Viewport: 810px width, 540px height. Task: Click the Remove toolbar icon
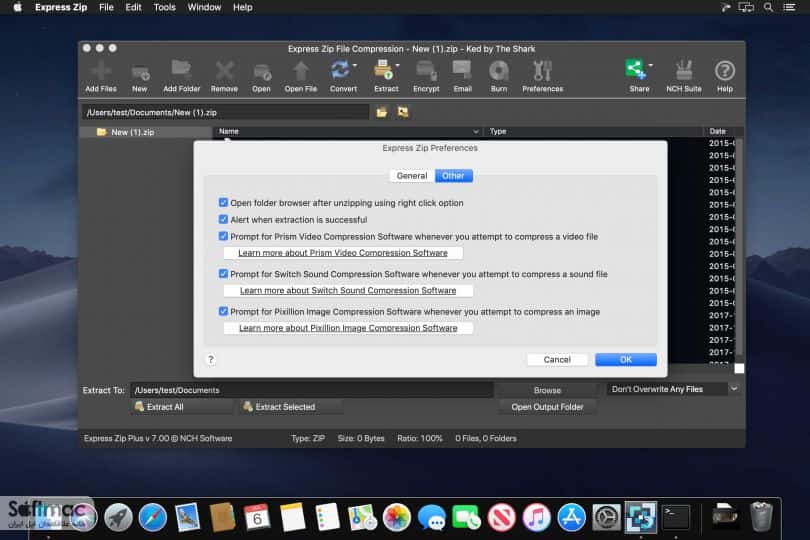click(x=224, y=76)
